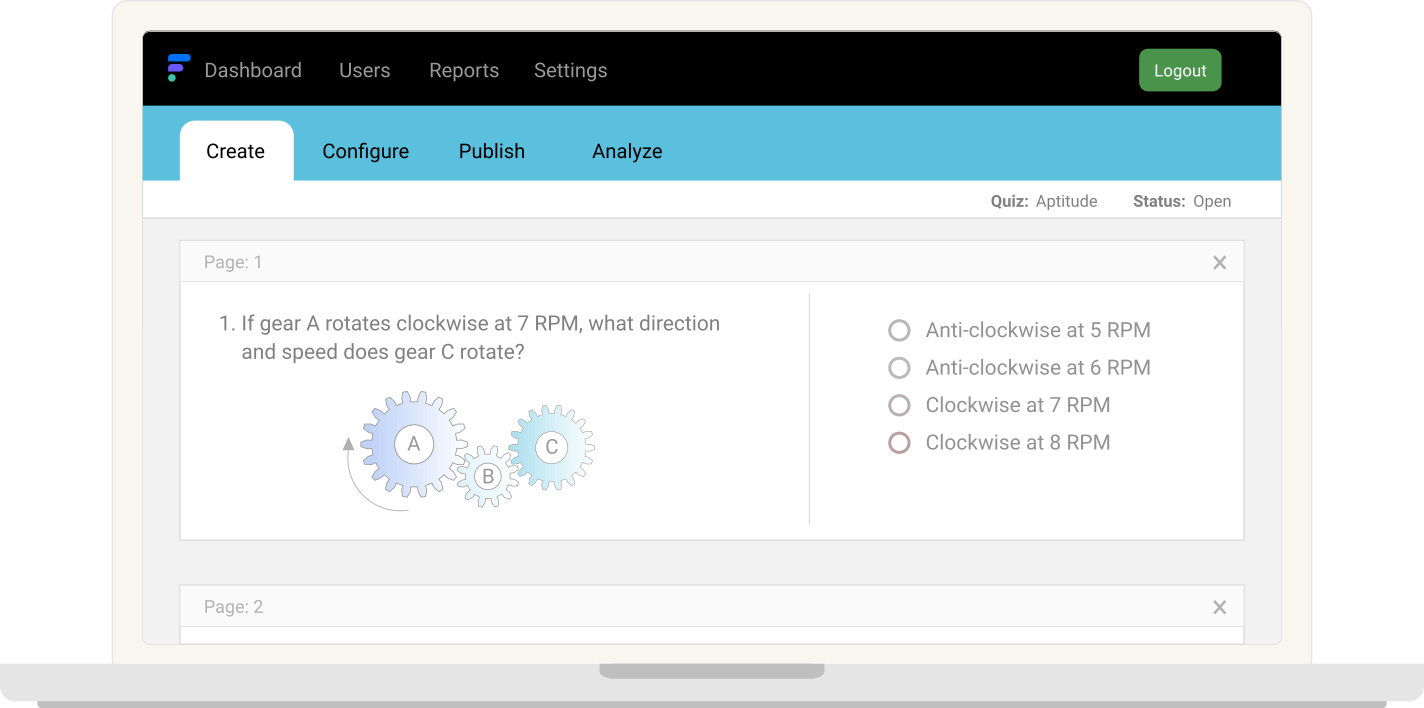The height and width of the screenshot is (708, 1424).
Task: Select answer Anti-clockwise at 6 RPM
Action: coord(899,367)
